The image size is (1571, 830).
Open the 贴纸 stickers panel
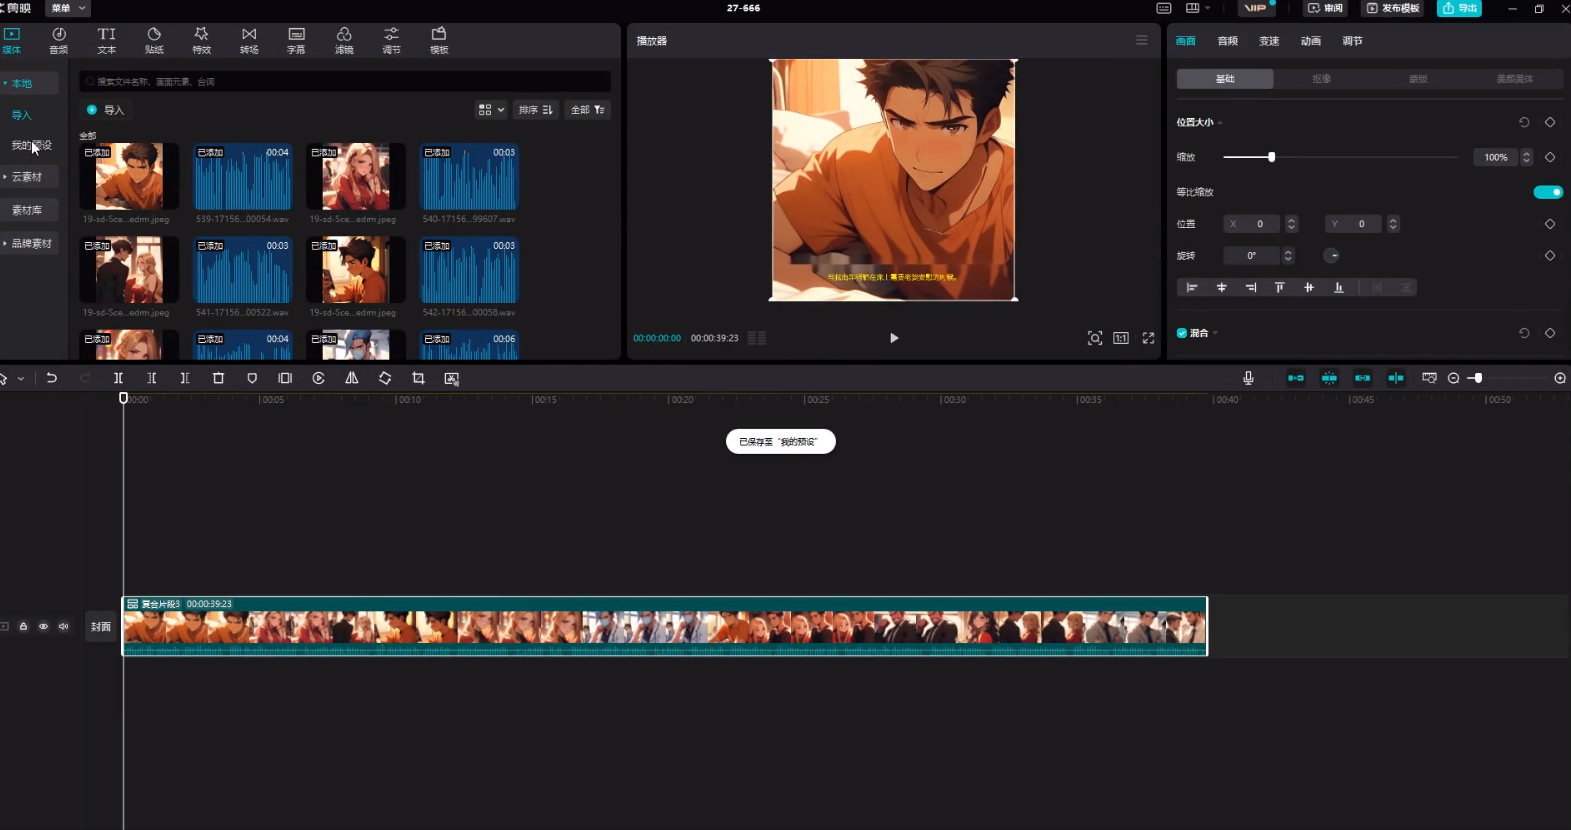[x=154, y=41]
